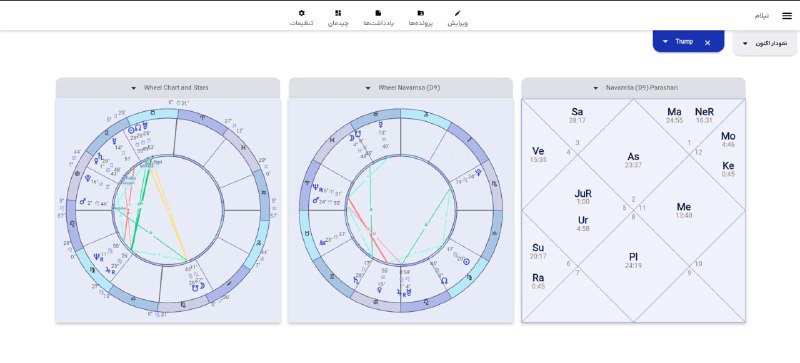800x363 pixels.
Task: Click the Ve planet in Parashari chart
Action: (538, 151)
